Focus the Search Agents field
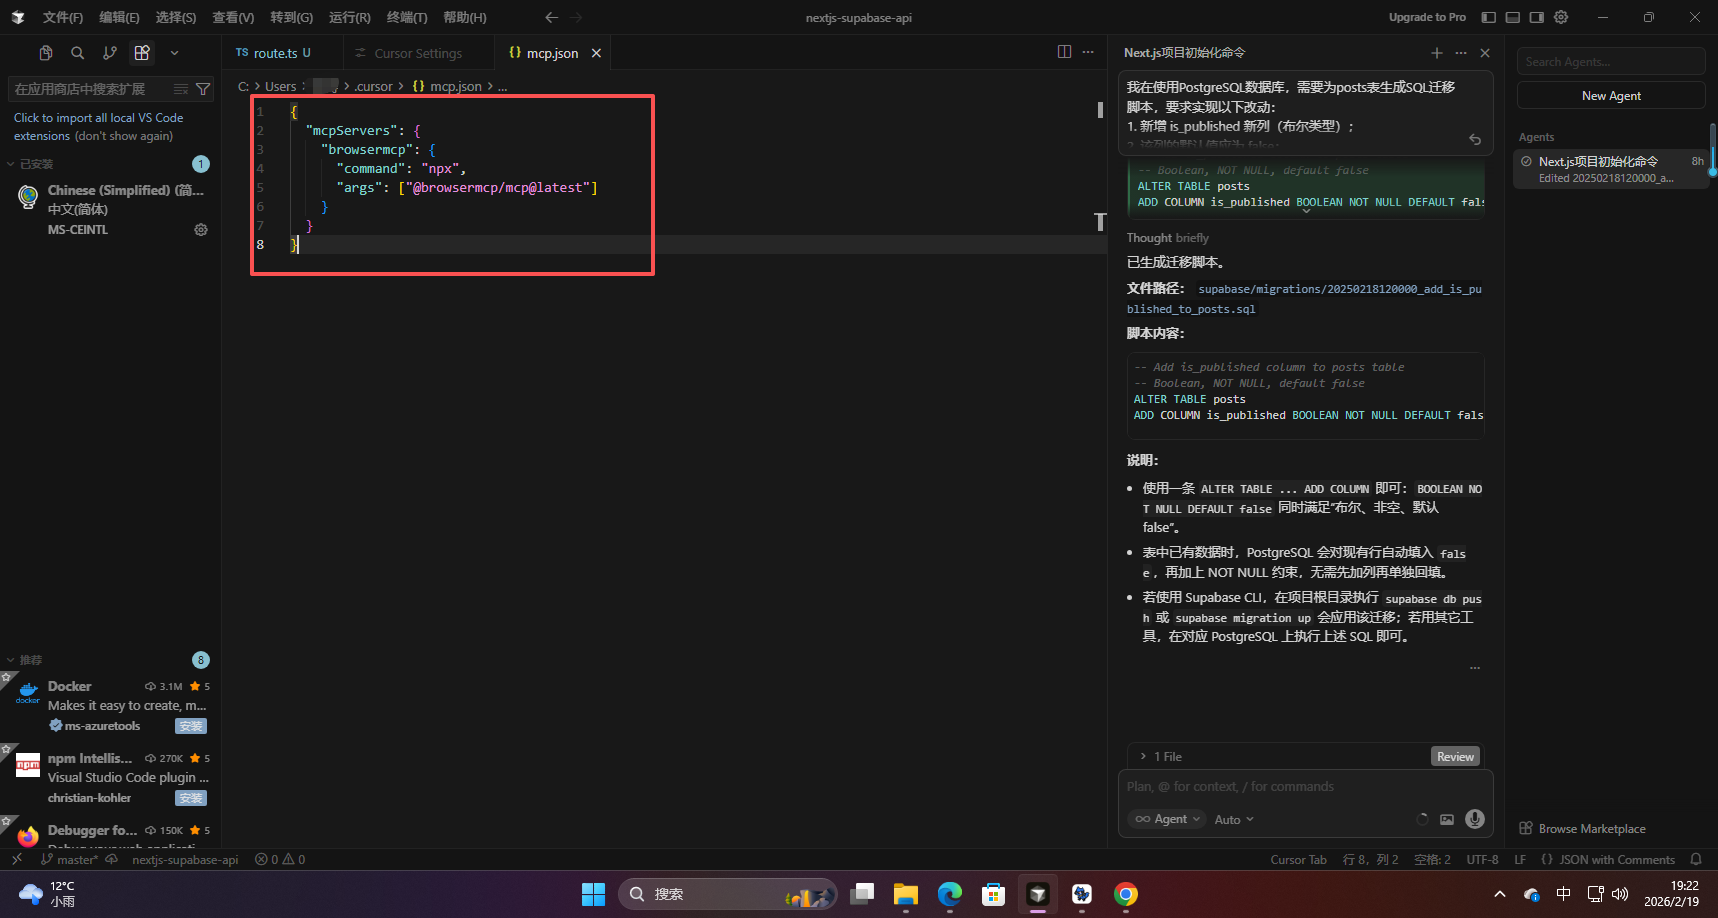Image resolution: width=1718 pixels, height=918 pixels. click(x=1611, y=62)
